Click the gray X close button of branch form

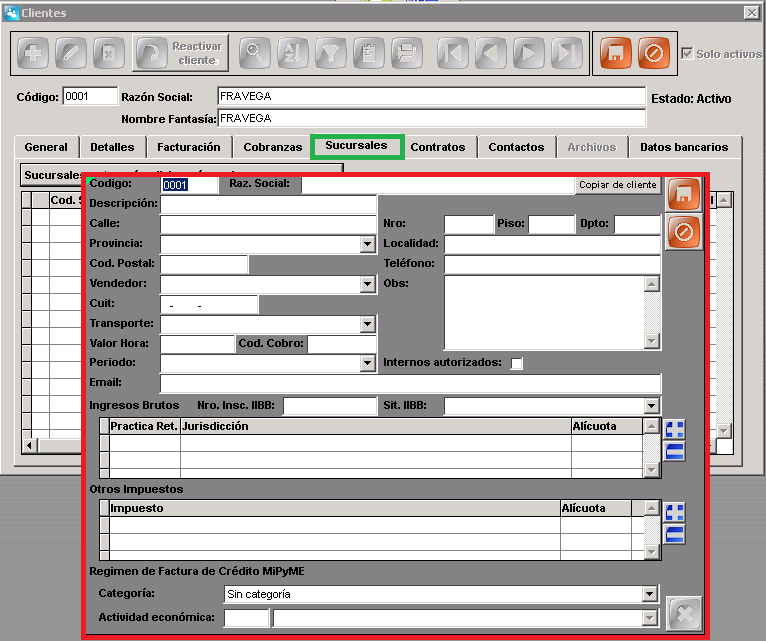pyautogui.click(x=684, y=614)
